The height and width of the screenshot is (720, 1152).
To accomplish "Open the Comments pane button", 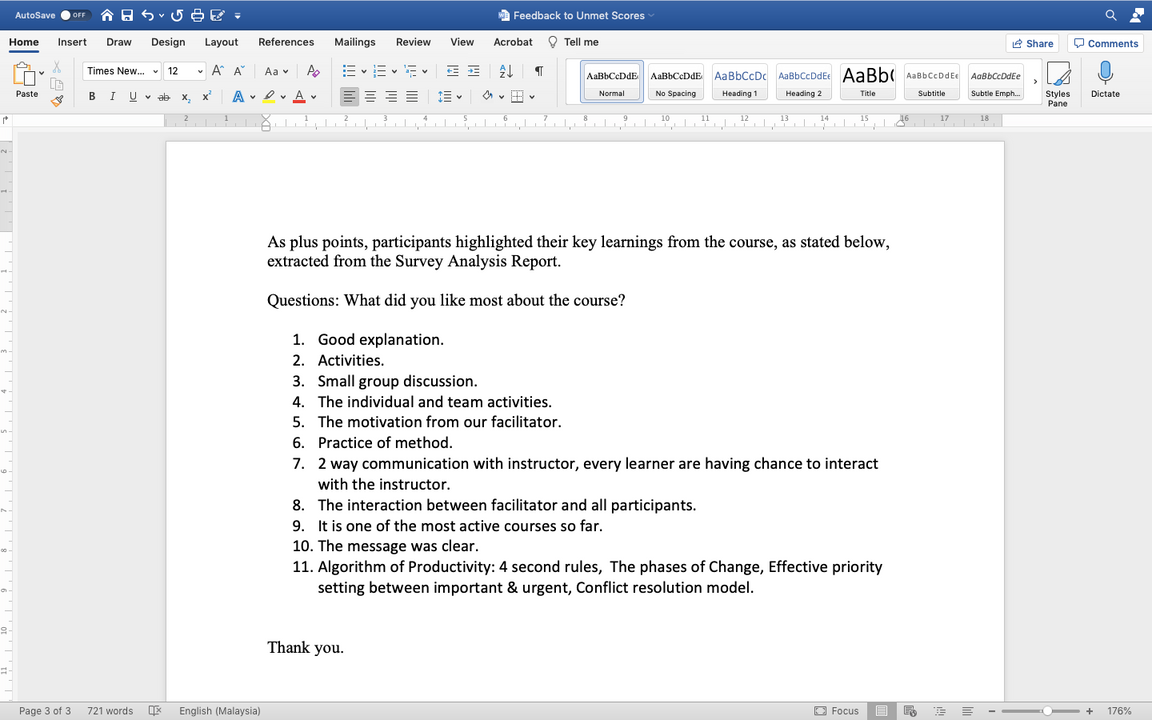I will point(1105,43).
